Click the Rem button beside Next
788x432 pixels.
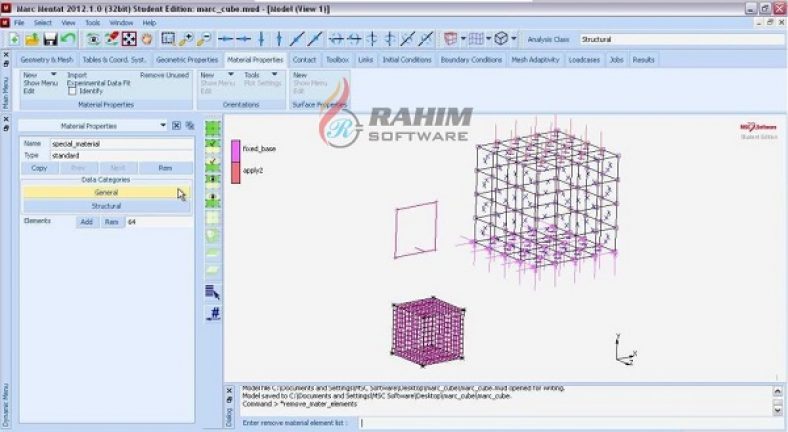pos(165,168)
